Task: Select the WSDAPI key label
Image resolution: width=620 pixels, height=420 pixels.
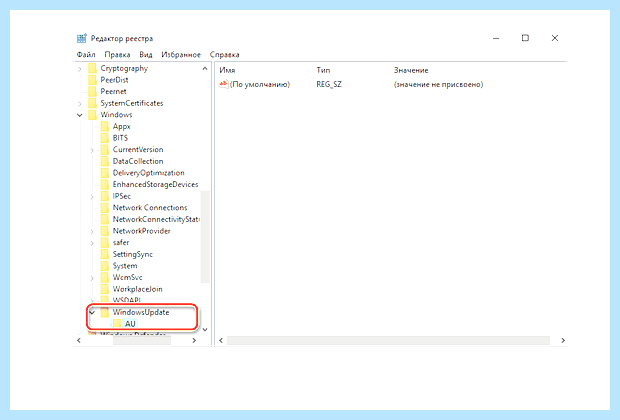Action: [127, 300]
